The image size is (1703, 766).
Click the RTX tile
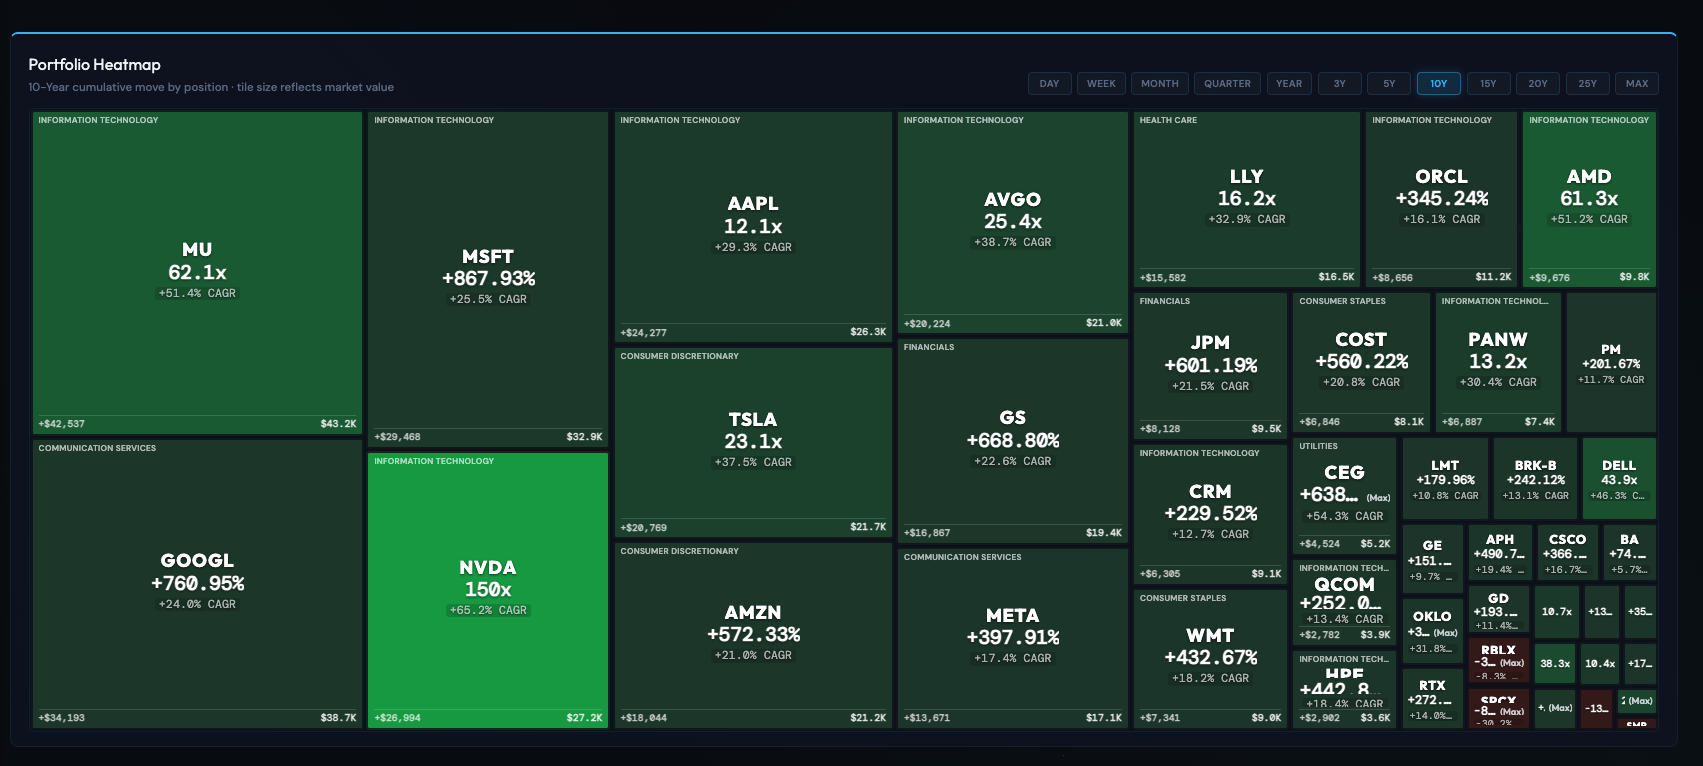(x=1432, y=698)
